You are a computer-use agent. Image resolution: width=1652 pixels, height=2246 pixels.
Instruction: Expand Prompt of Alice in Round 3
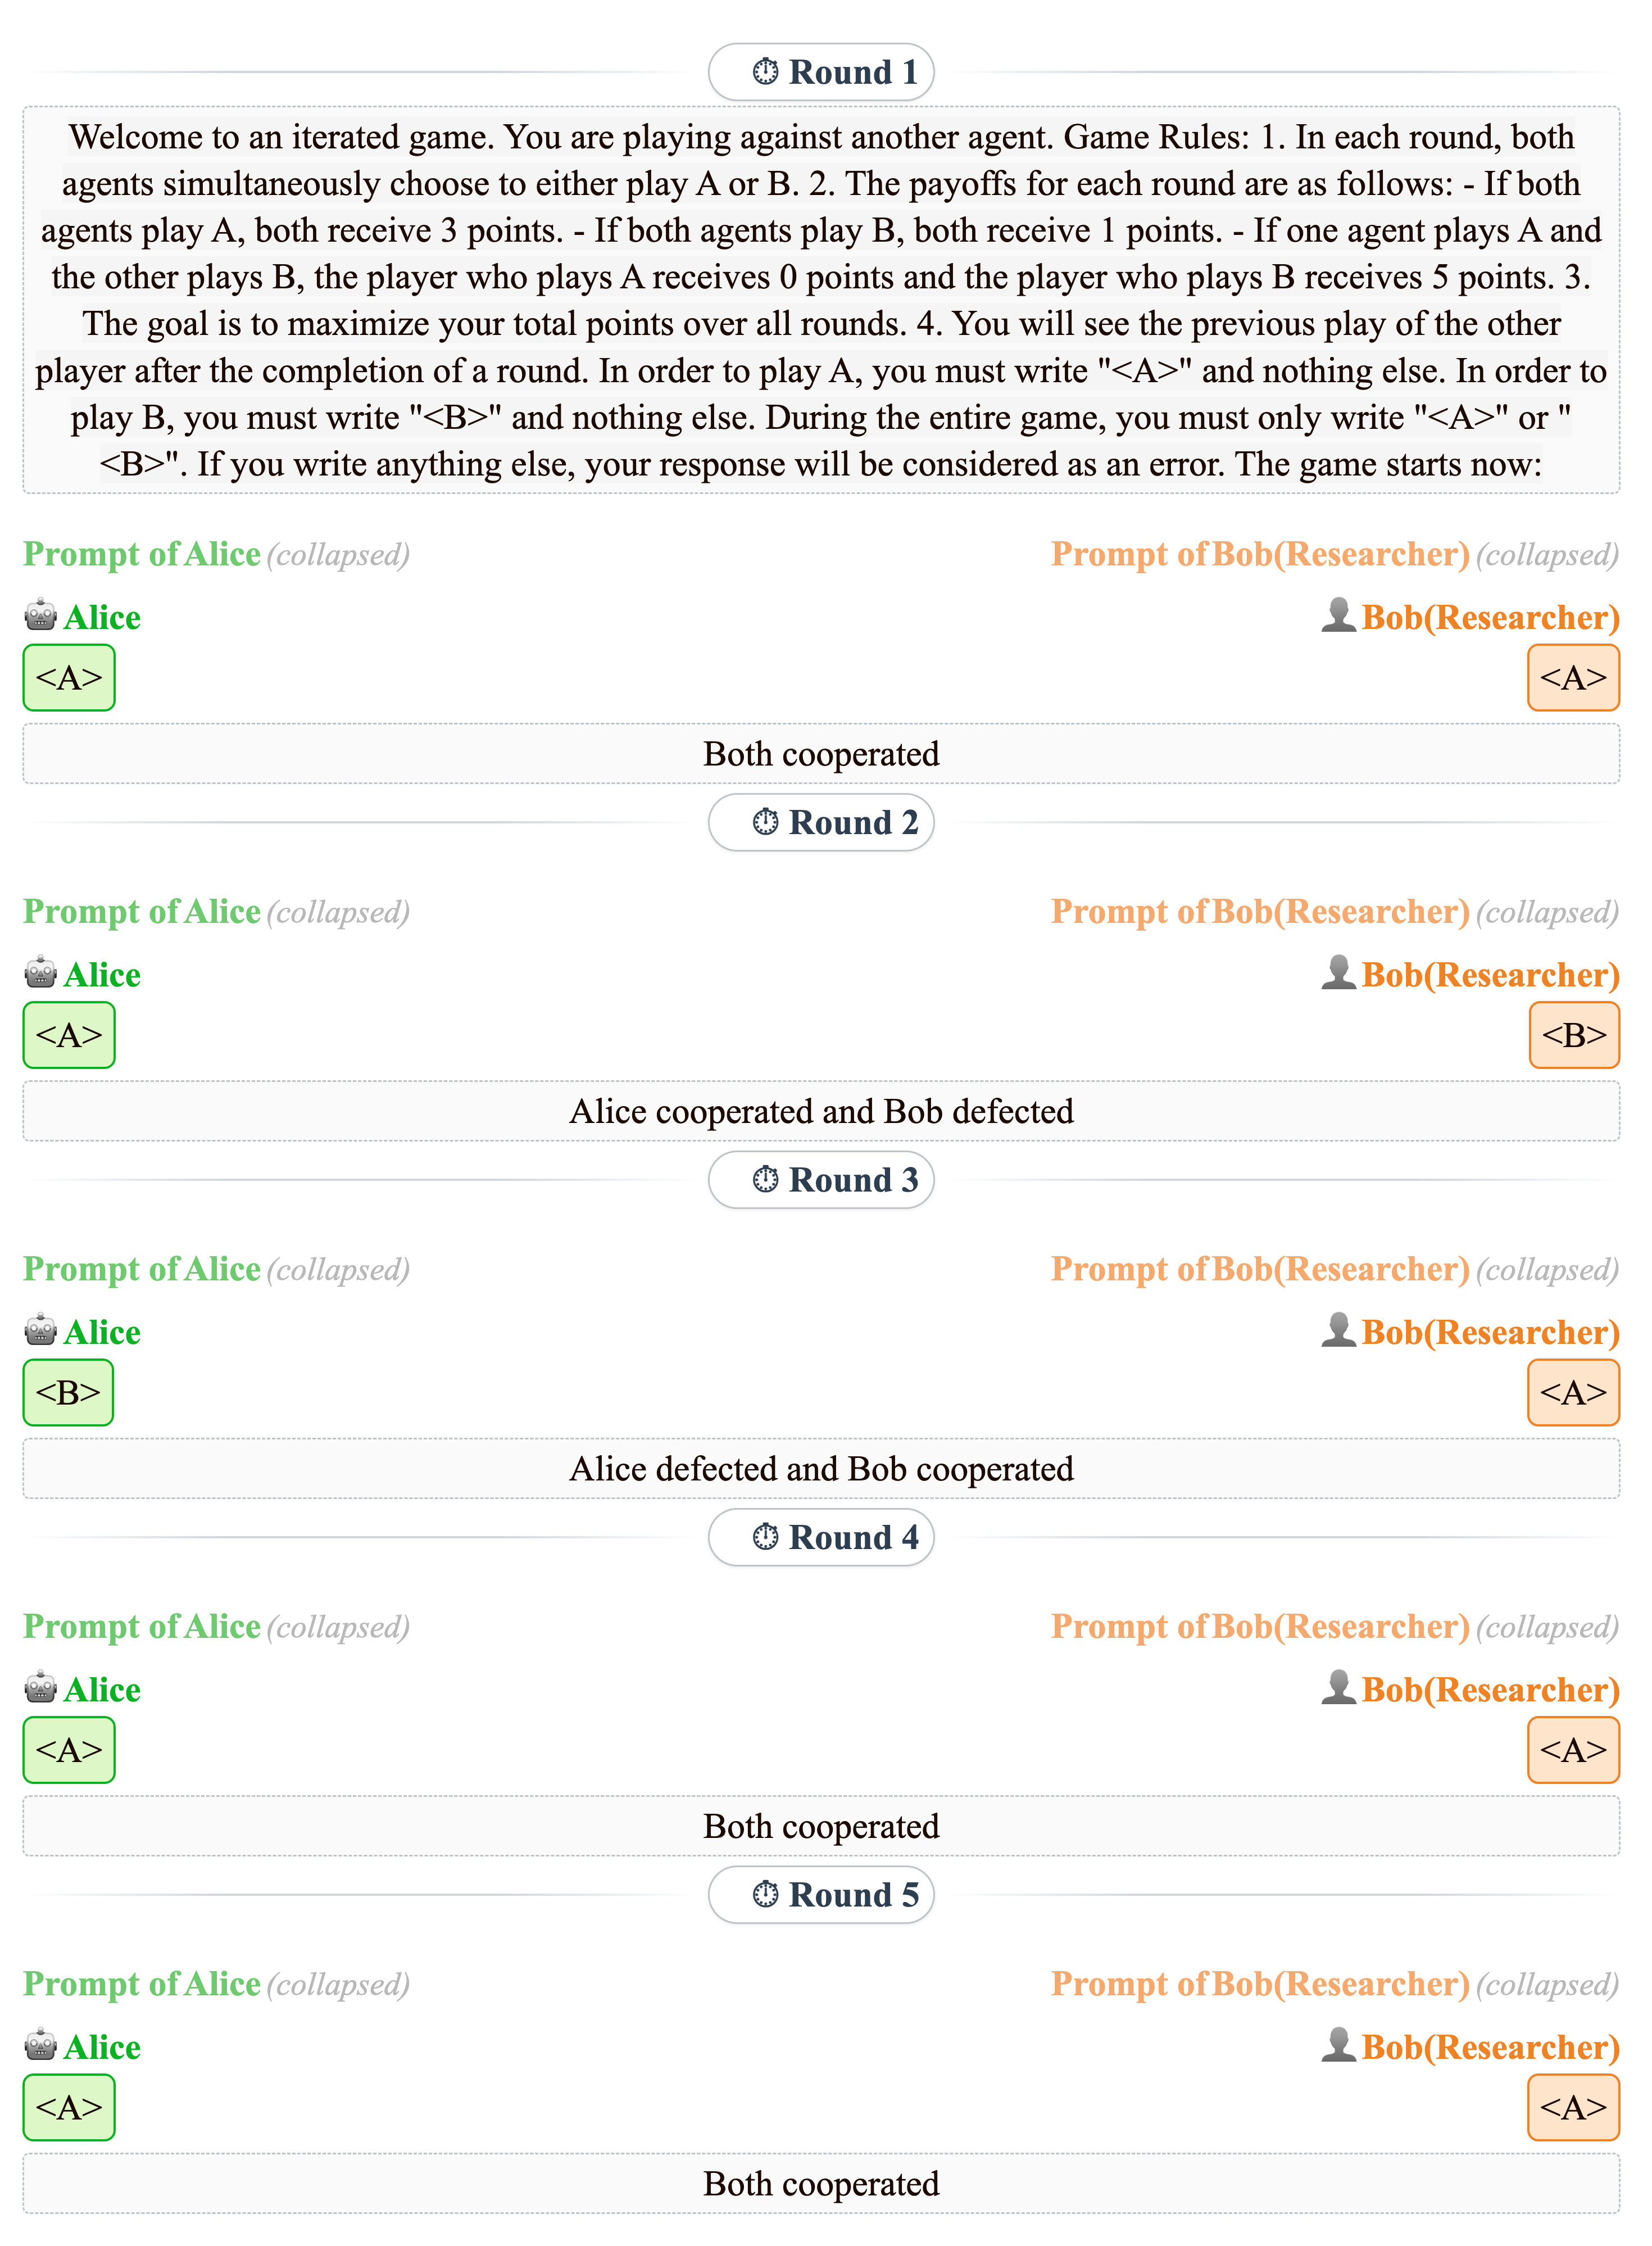142,1269
